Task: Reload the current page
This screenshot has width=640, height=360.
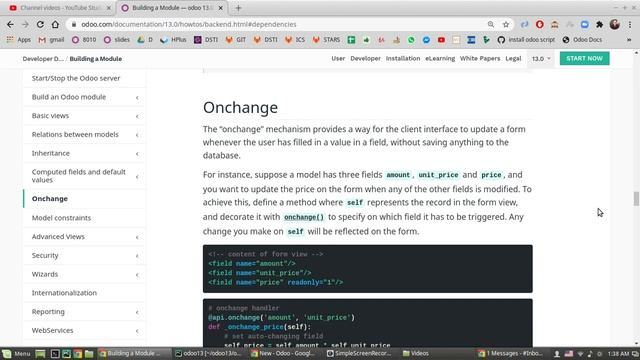Action: (40, 24)
